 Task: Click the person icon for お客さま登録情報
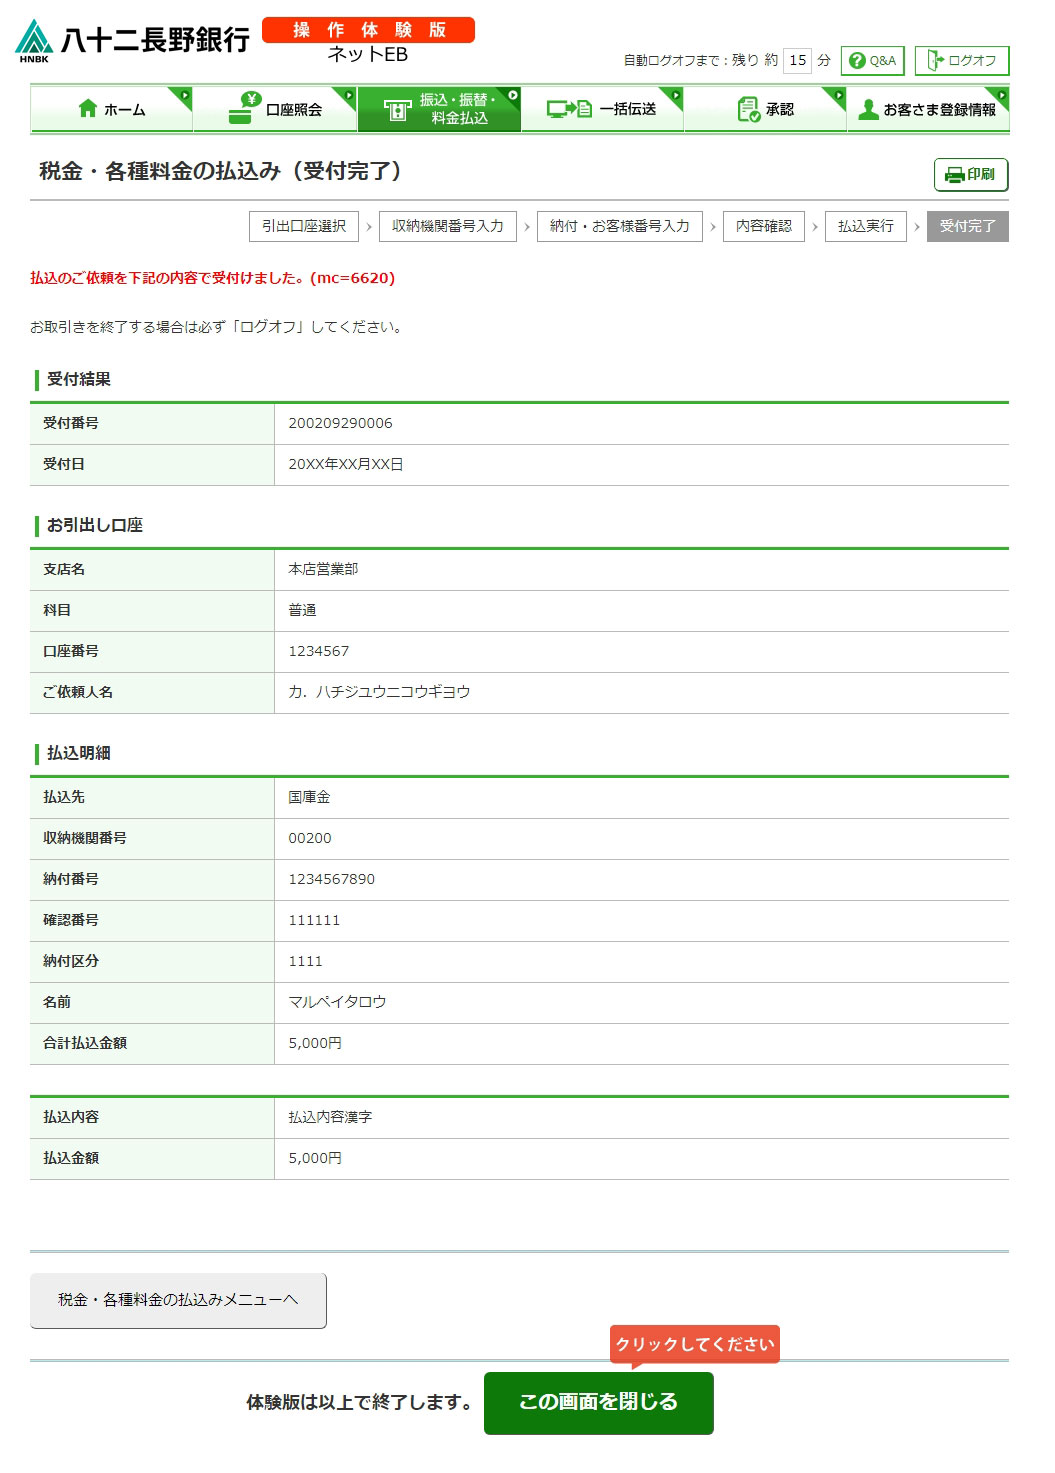coord(868,109)
